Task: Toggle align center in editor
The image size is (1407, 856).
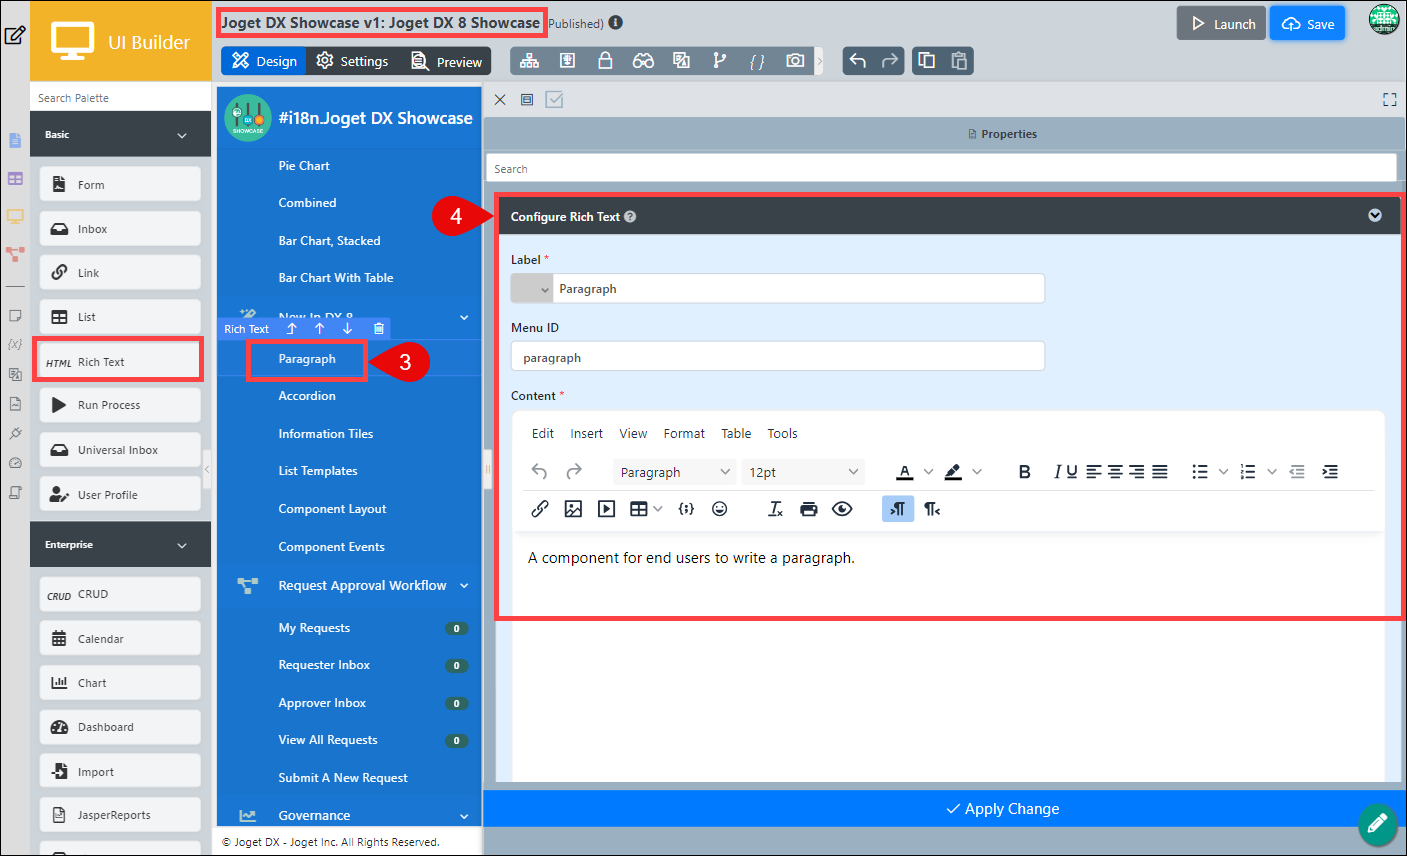Action: 1115,472
